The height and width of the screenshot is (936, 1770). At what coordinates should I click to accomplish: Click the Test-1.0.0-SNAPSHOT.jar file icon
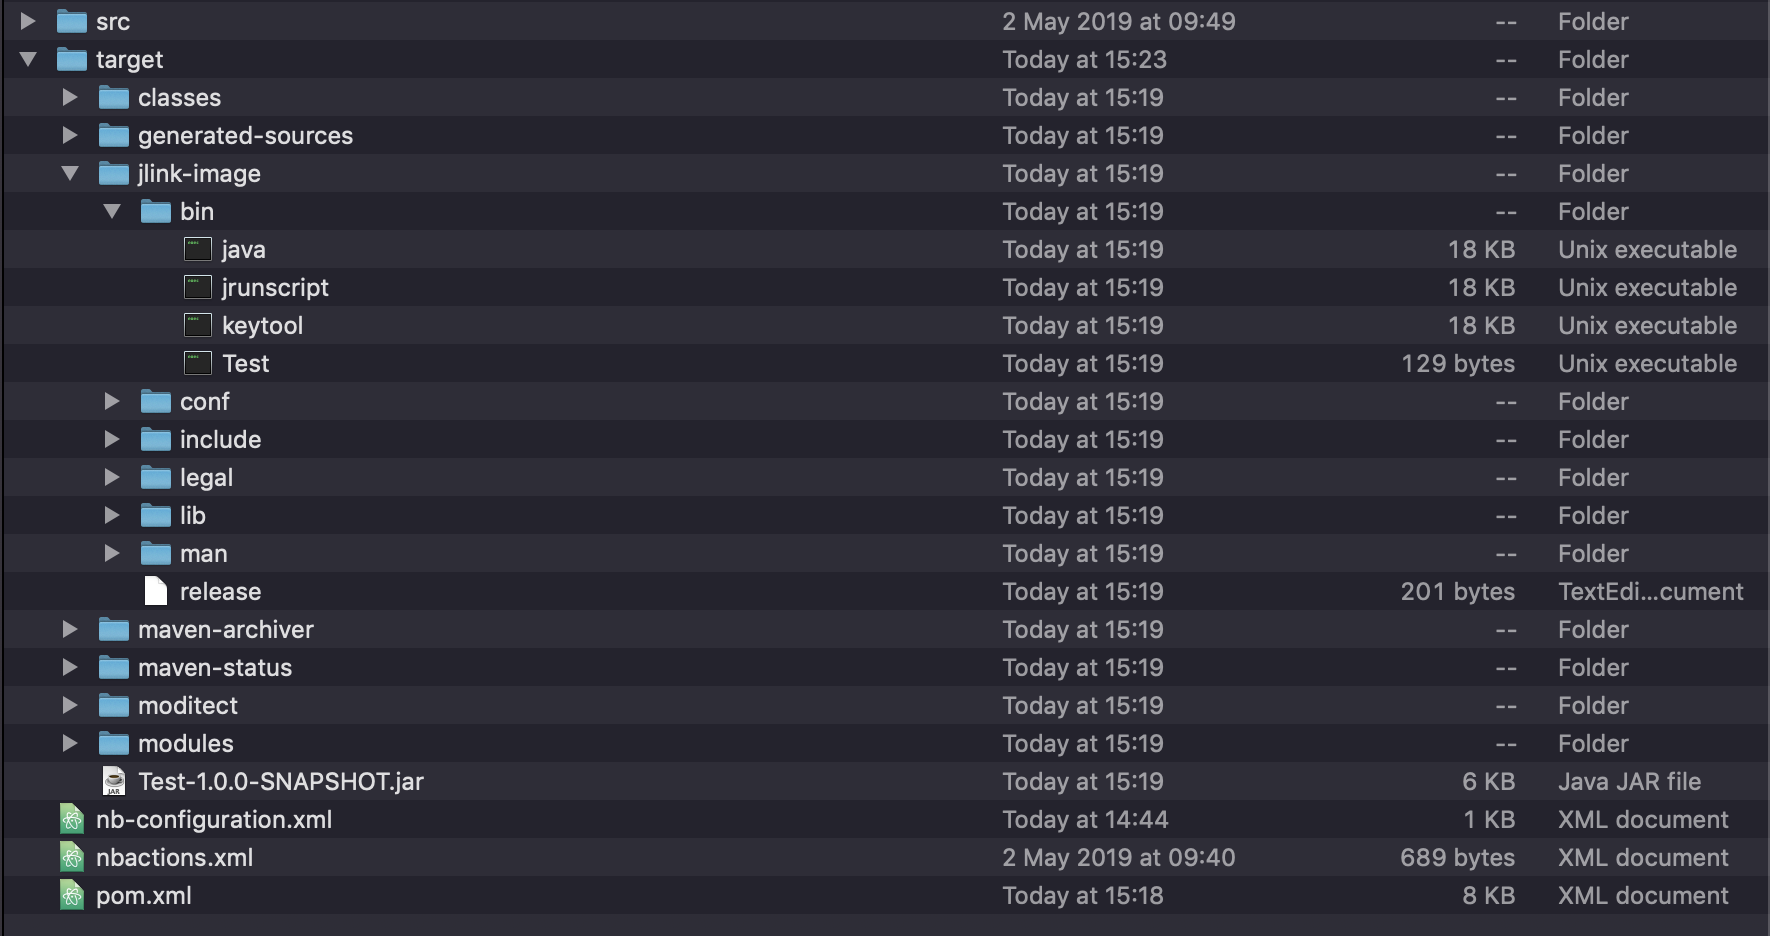point(114,782)
